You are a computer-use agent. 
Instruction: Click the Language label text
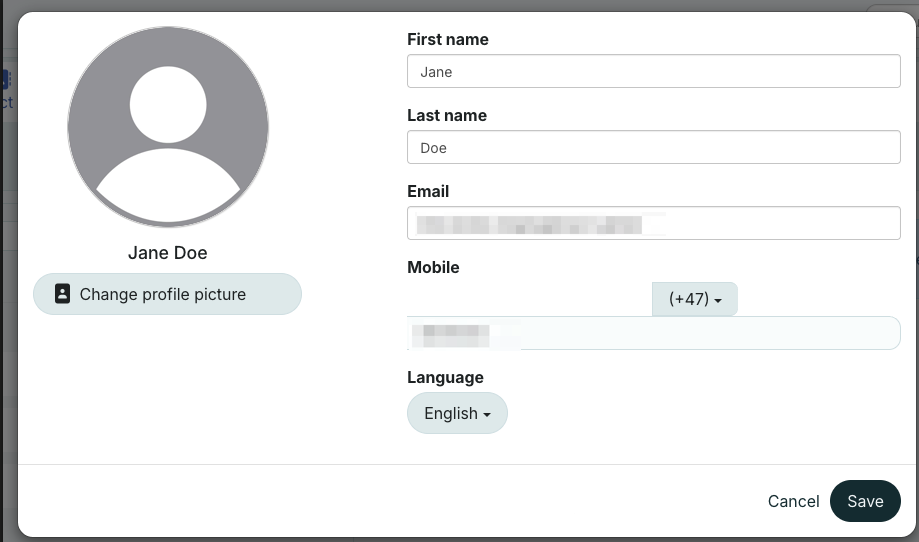(445, 377)
